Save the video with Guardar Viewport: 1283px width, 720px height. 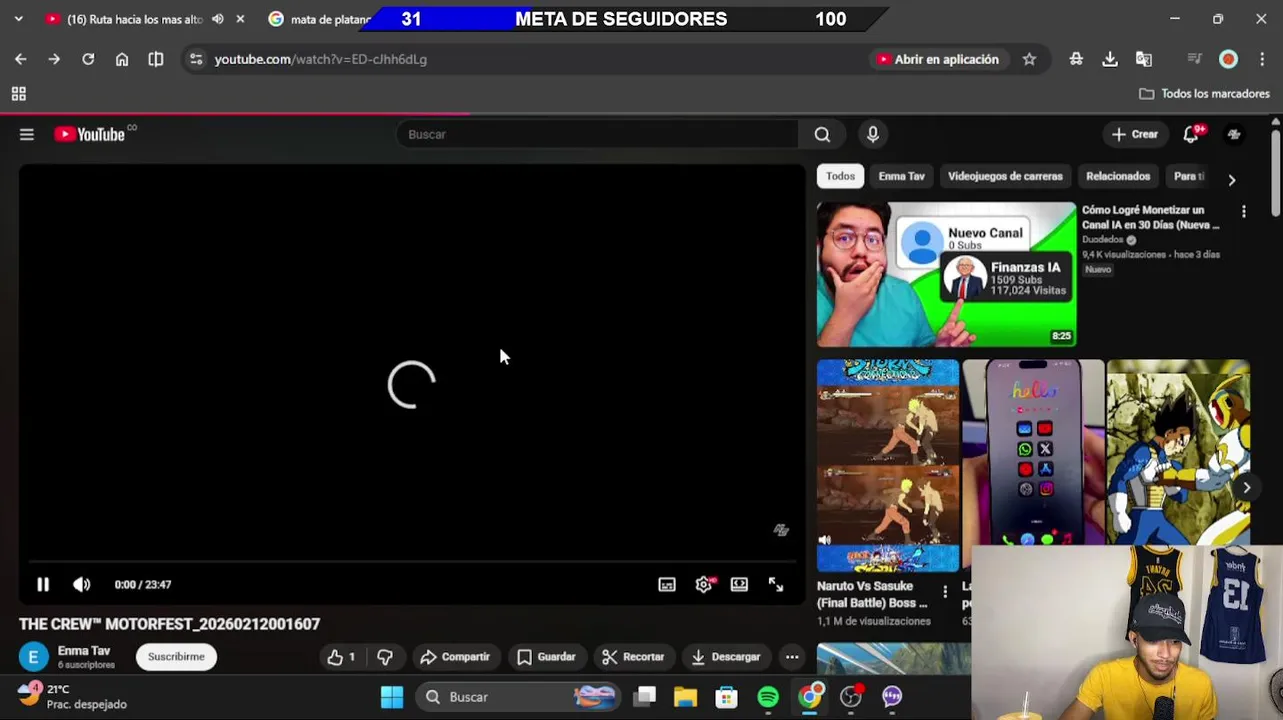(546, 657)
